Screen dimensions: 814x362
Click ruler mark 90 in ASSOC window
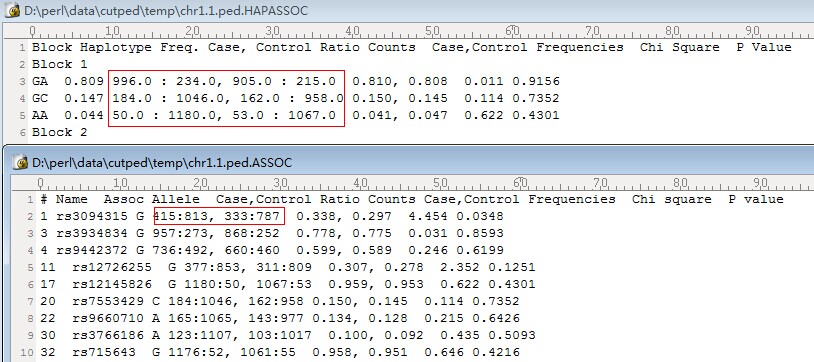(x=760, y=183)
